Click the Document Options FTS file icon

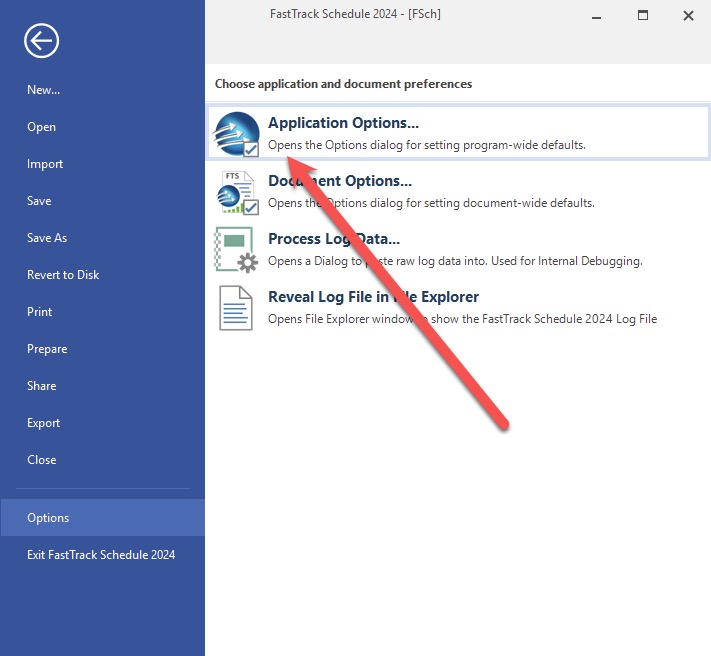tap(237, 191)
